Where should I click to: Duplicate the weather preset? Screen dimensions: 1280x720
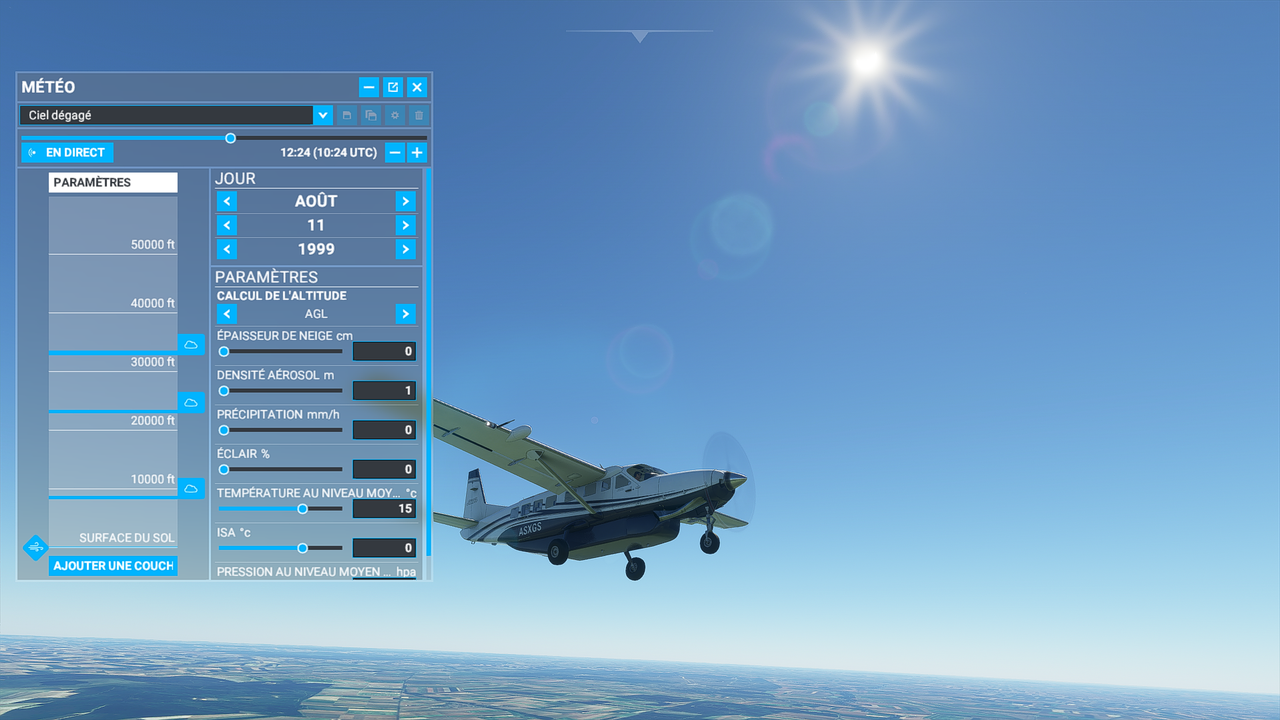pyautogui.click(x=370, y=115)
